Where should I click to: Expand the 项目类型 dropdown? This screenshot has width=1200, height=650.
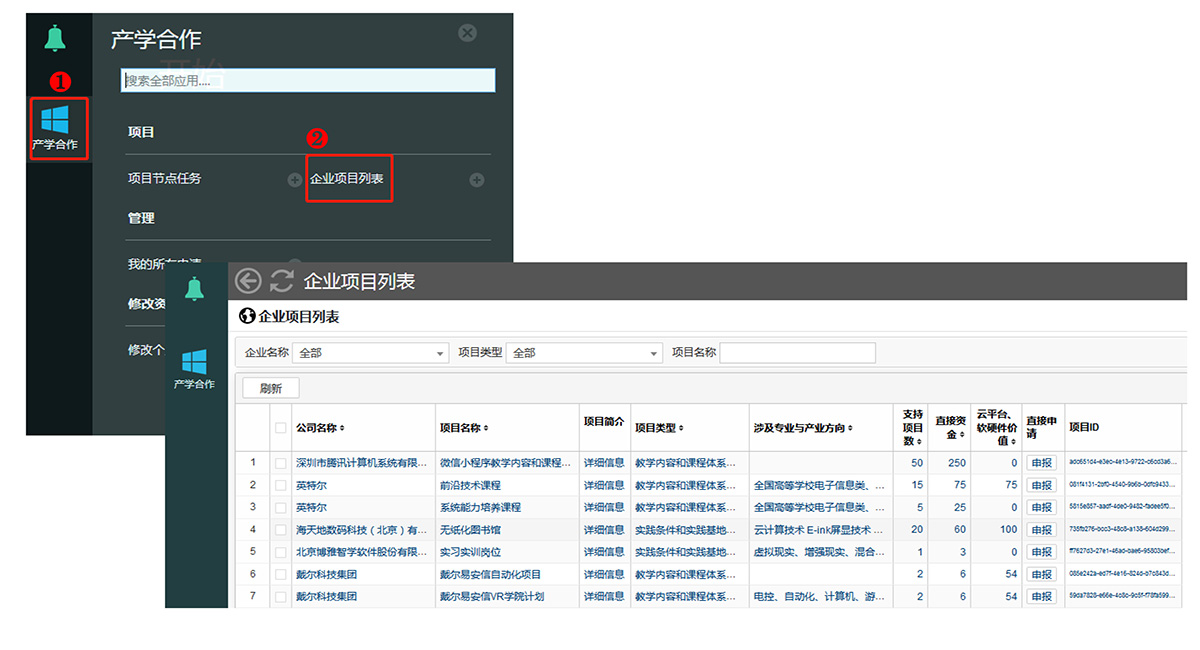pos(584,353)
